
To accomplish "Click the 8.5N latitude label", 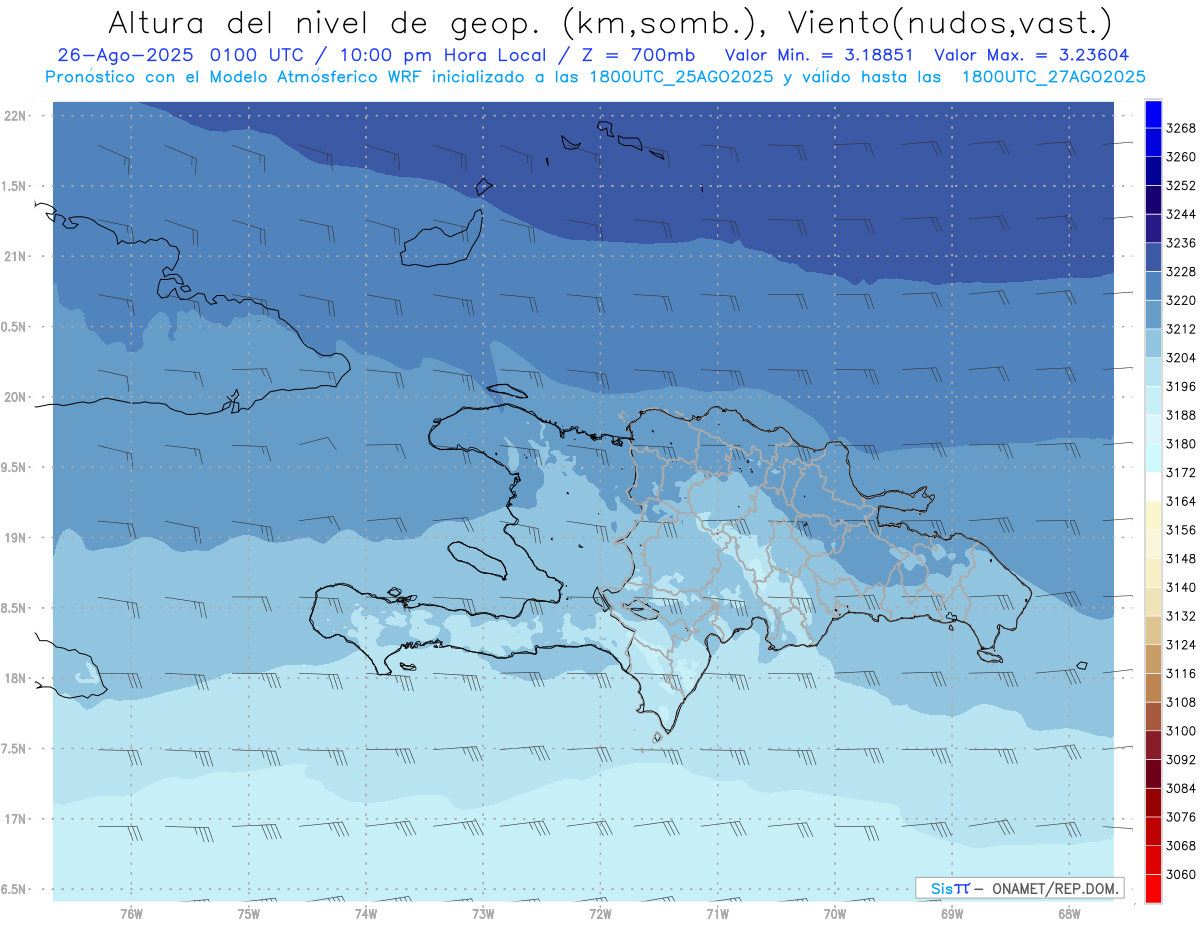I will [x=15, y=608].
